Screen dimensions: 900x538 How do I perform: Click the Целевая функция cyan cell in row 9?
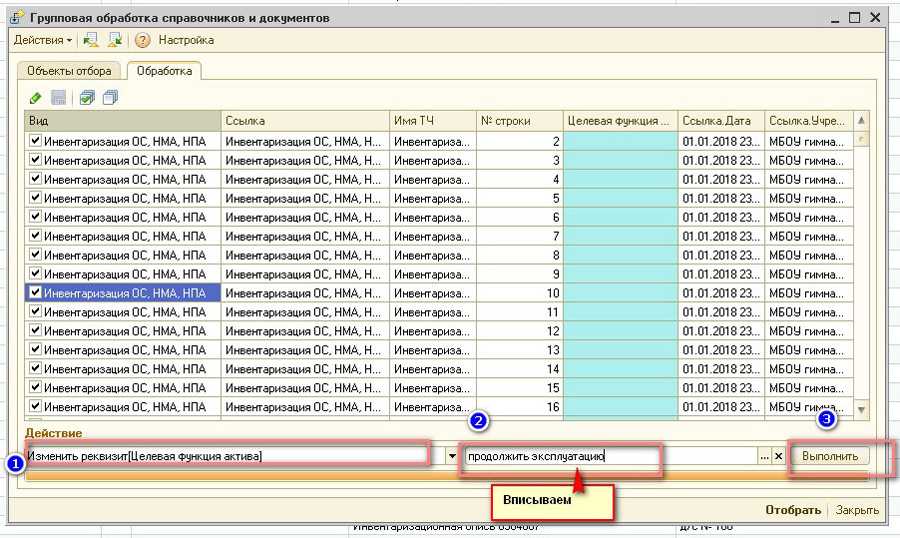point(620,274)
